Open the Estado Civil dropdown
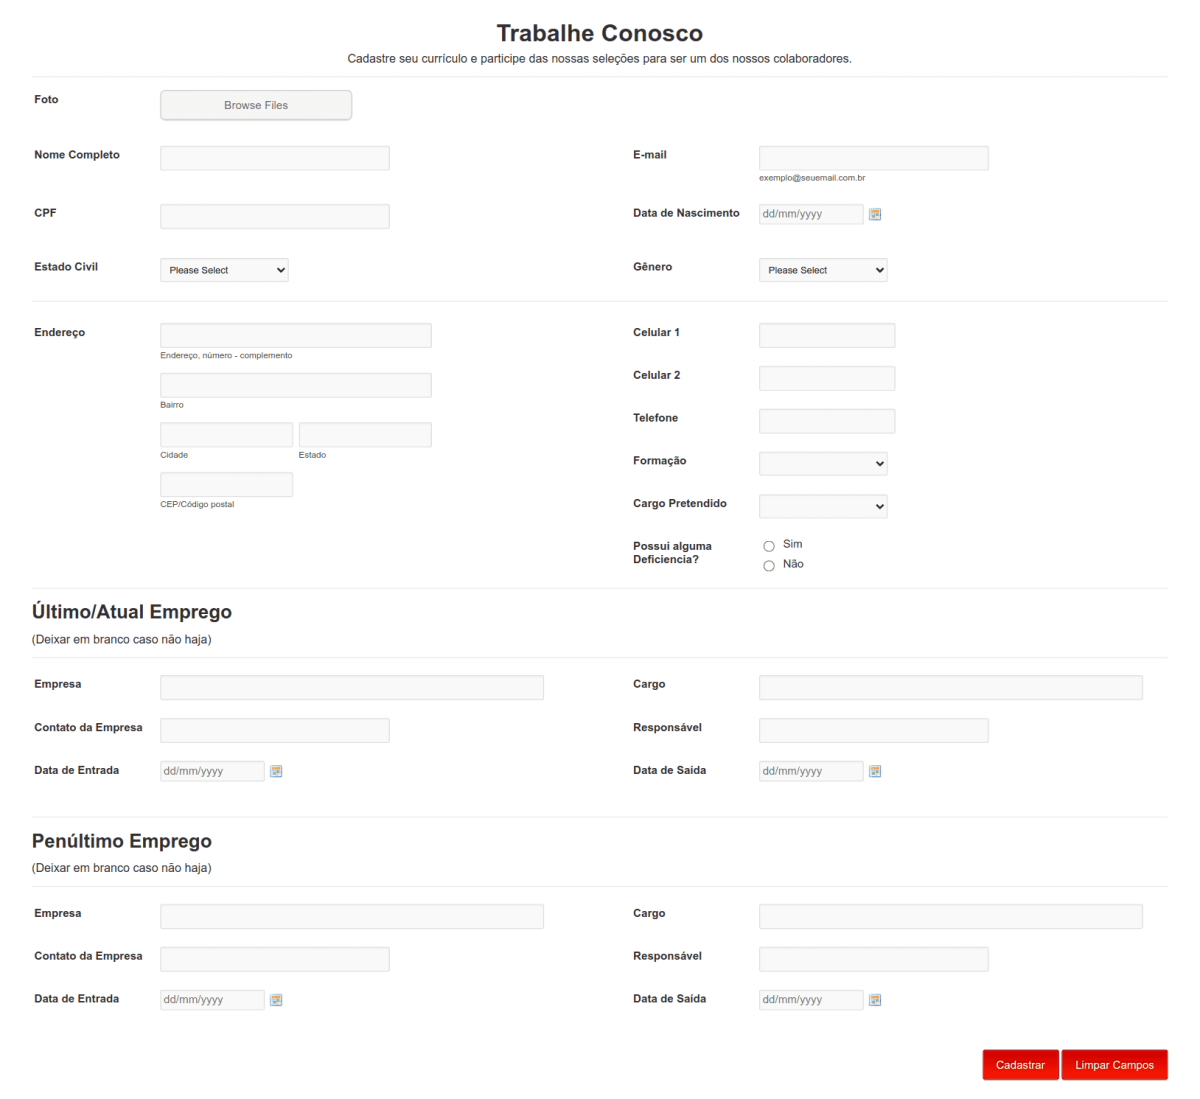Image resolution: width=1200 pixels, height=1099 pixels. pos(224,270)
